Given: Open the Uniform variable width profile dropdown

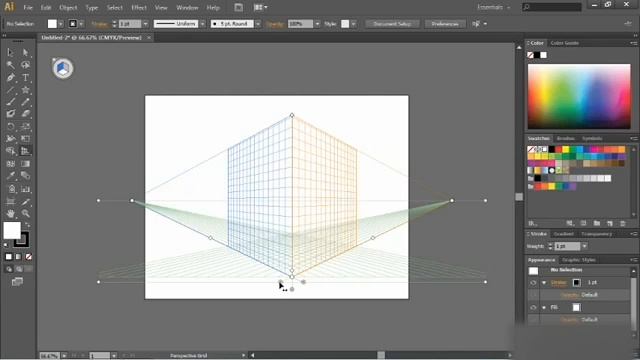Looking at the screenshot, I should coord(202,24).
